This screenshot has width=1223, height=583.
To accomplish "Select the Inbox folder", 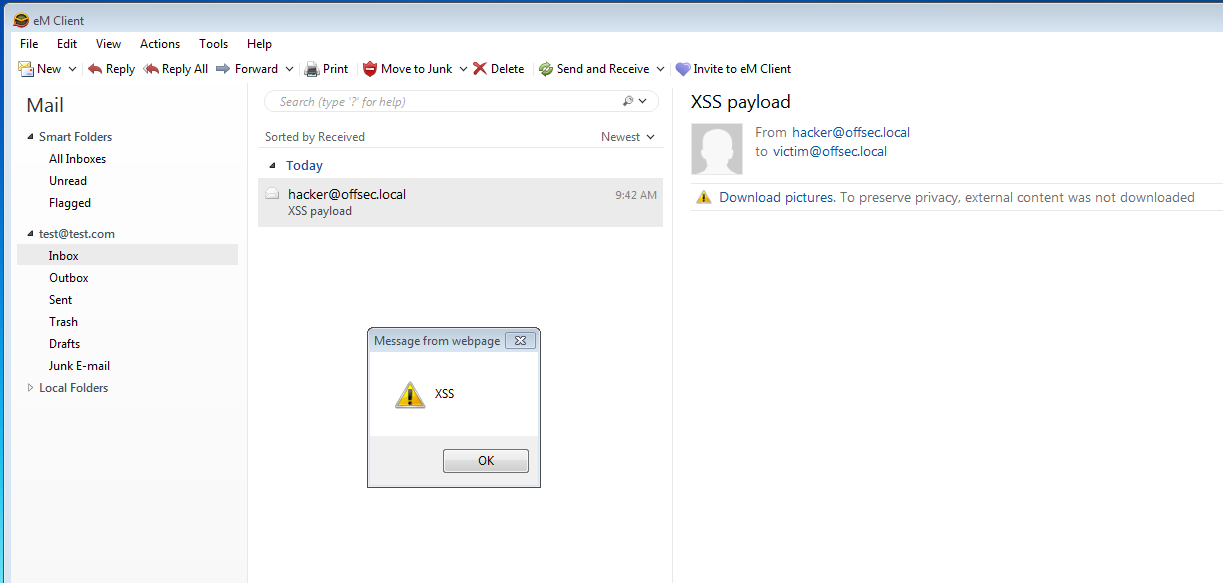I will pos(127,256).
